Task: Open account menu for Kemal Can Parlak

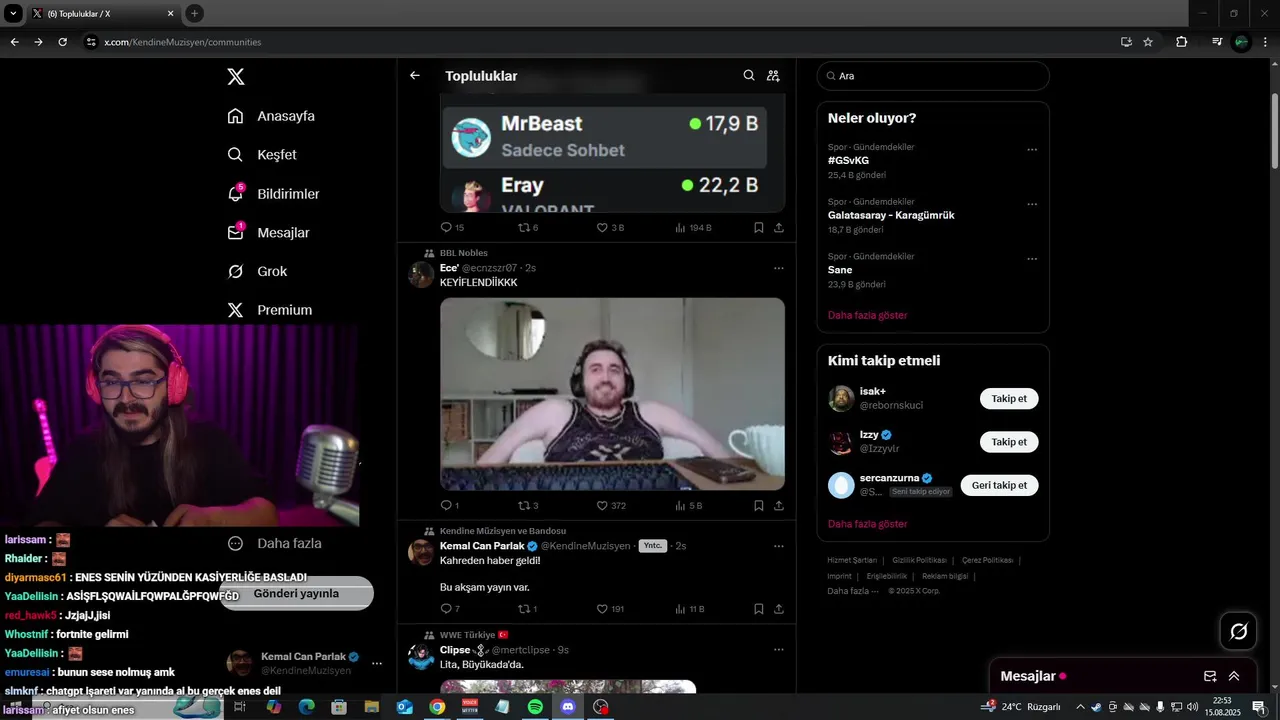Action: [x=305, y=663]
